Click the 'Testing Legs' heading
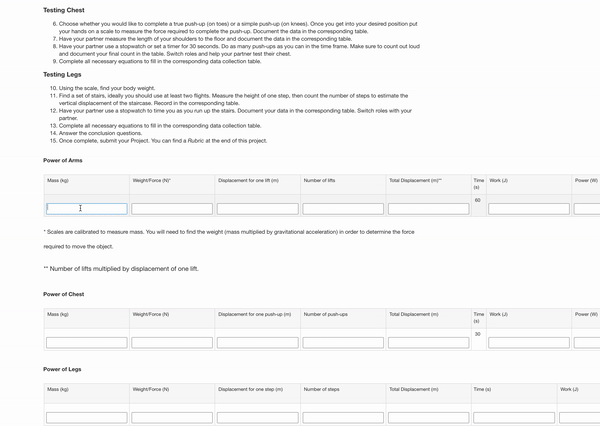Screen dimensions: 600x426 [62, 75]
